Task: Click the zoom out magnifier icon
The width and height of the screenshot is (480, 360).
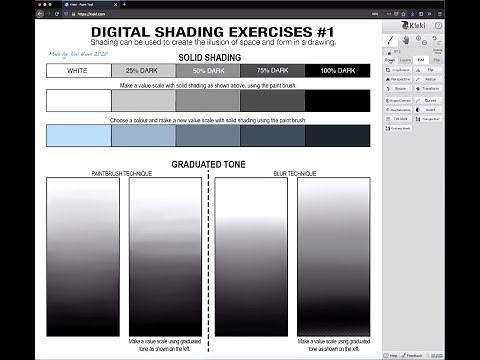Action: [x=424, y=43]
